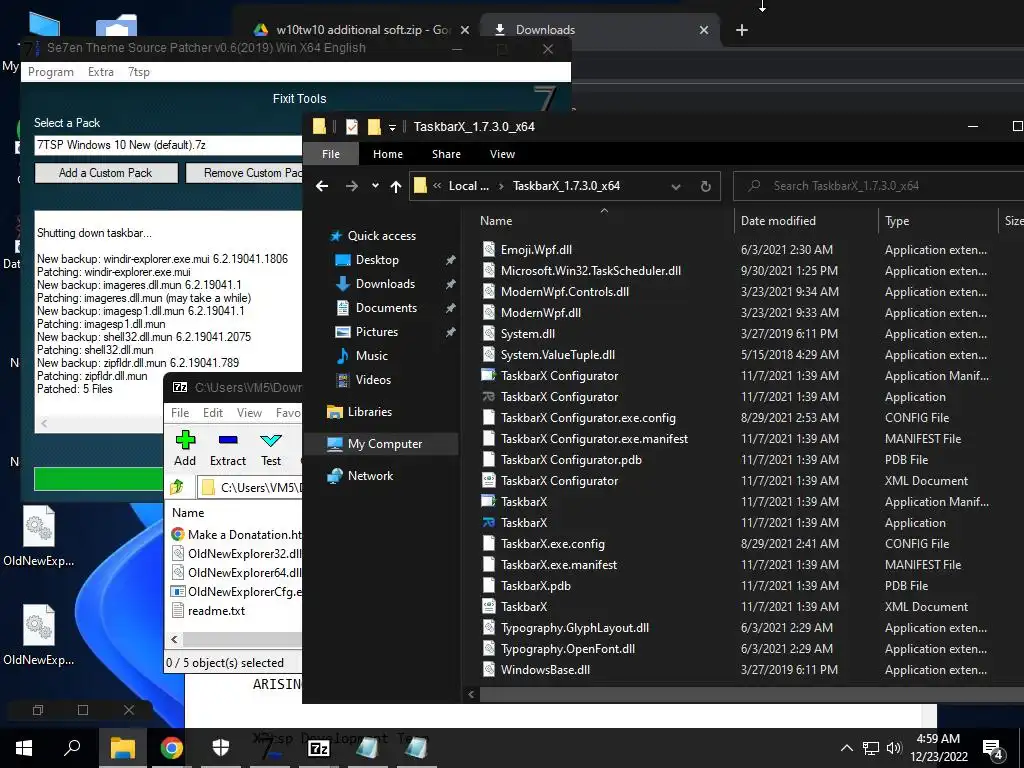Click the 7-Zip Add button
The image size is (1024, 768).
tap(185, 448)
